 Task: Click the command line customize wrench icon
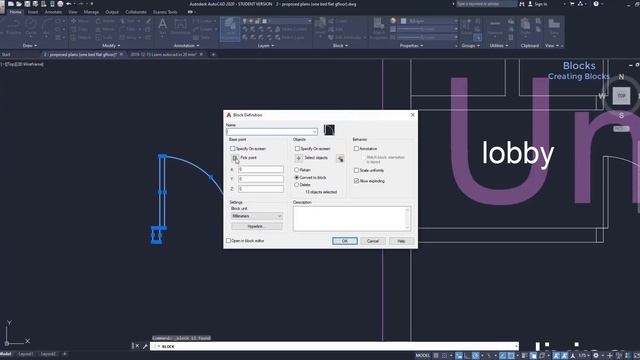145,347
